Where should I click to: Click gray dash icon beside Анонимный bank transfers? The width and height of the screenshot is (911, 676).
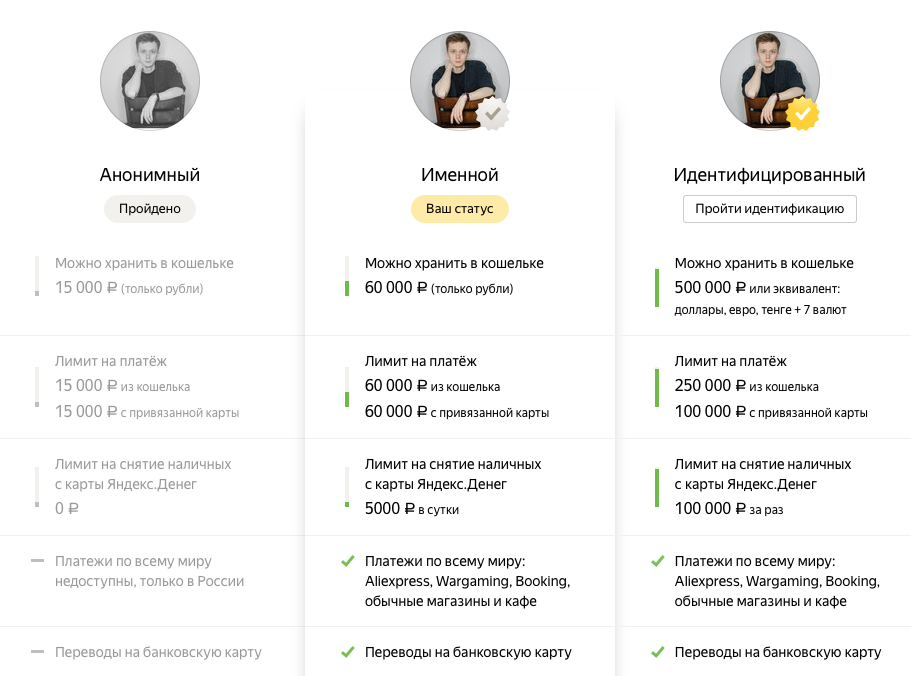coord(37,652)
